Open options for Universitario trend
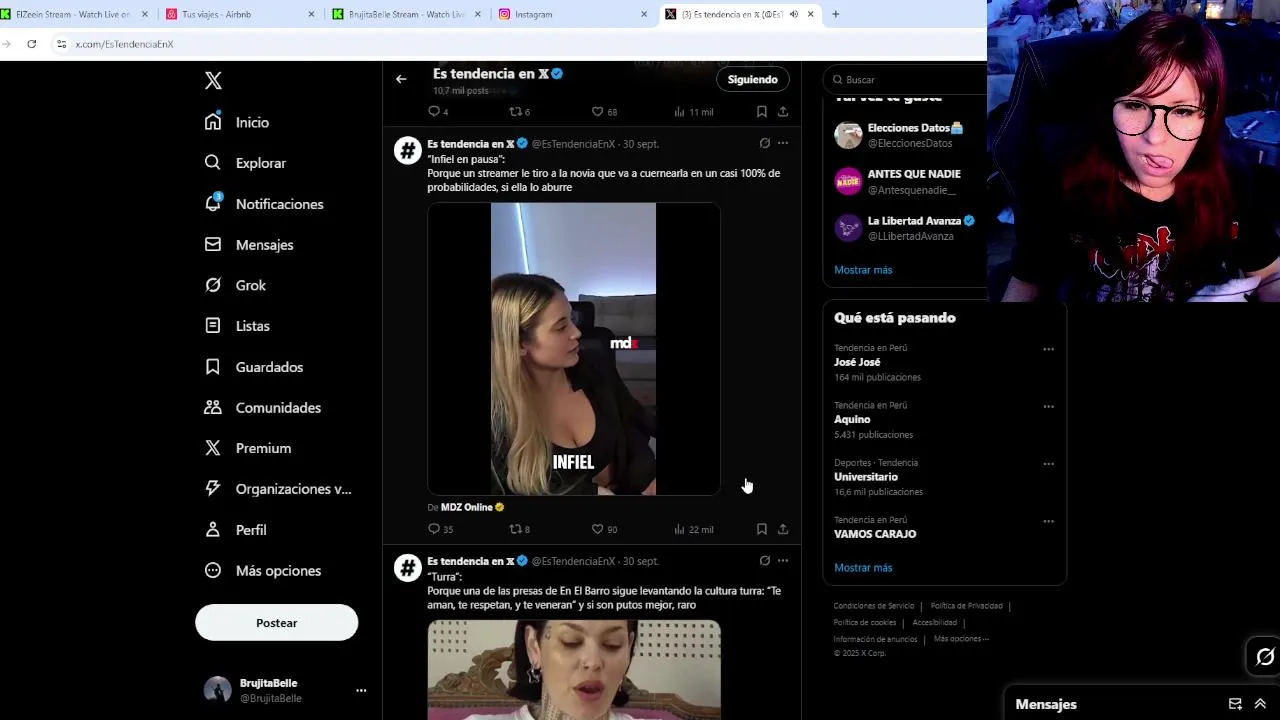 (1048, 463)
